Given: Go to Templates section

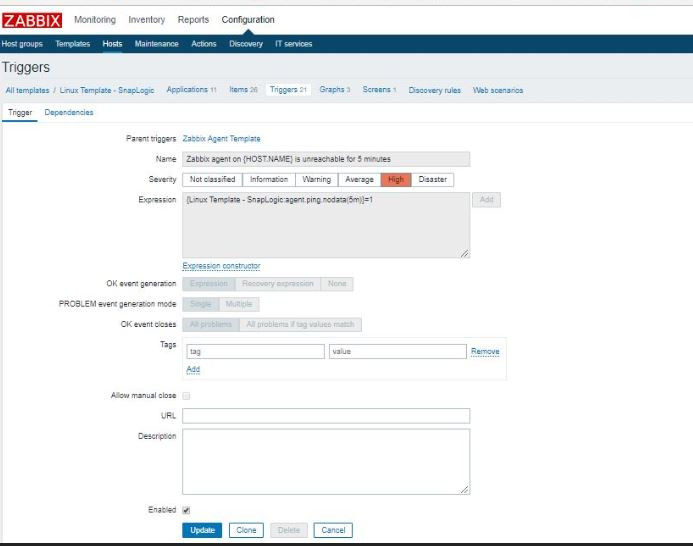Looking at the screenshot, I should point(72,44).
